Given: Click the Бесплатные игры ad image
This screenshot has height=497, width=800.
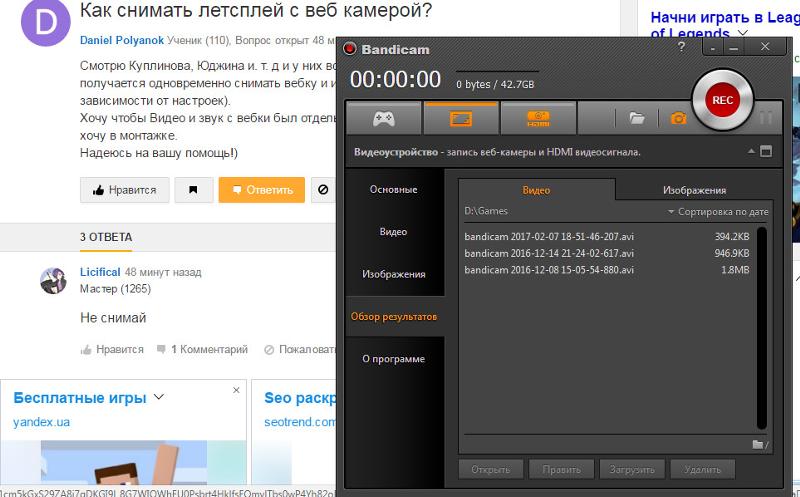Looking at the screenshot, I should click(x=124, y=462).
